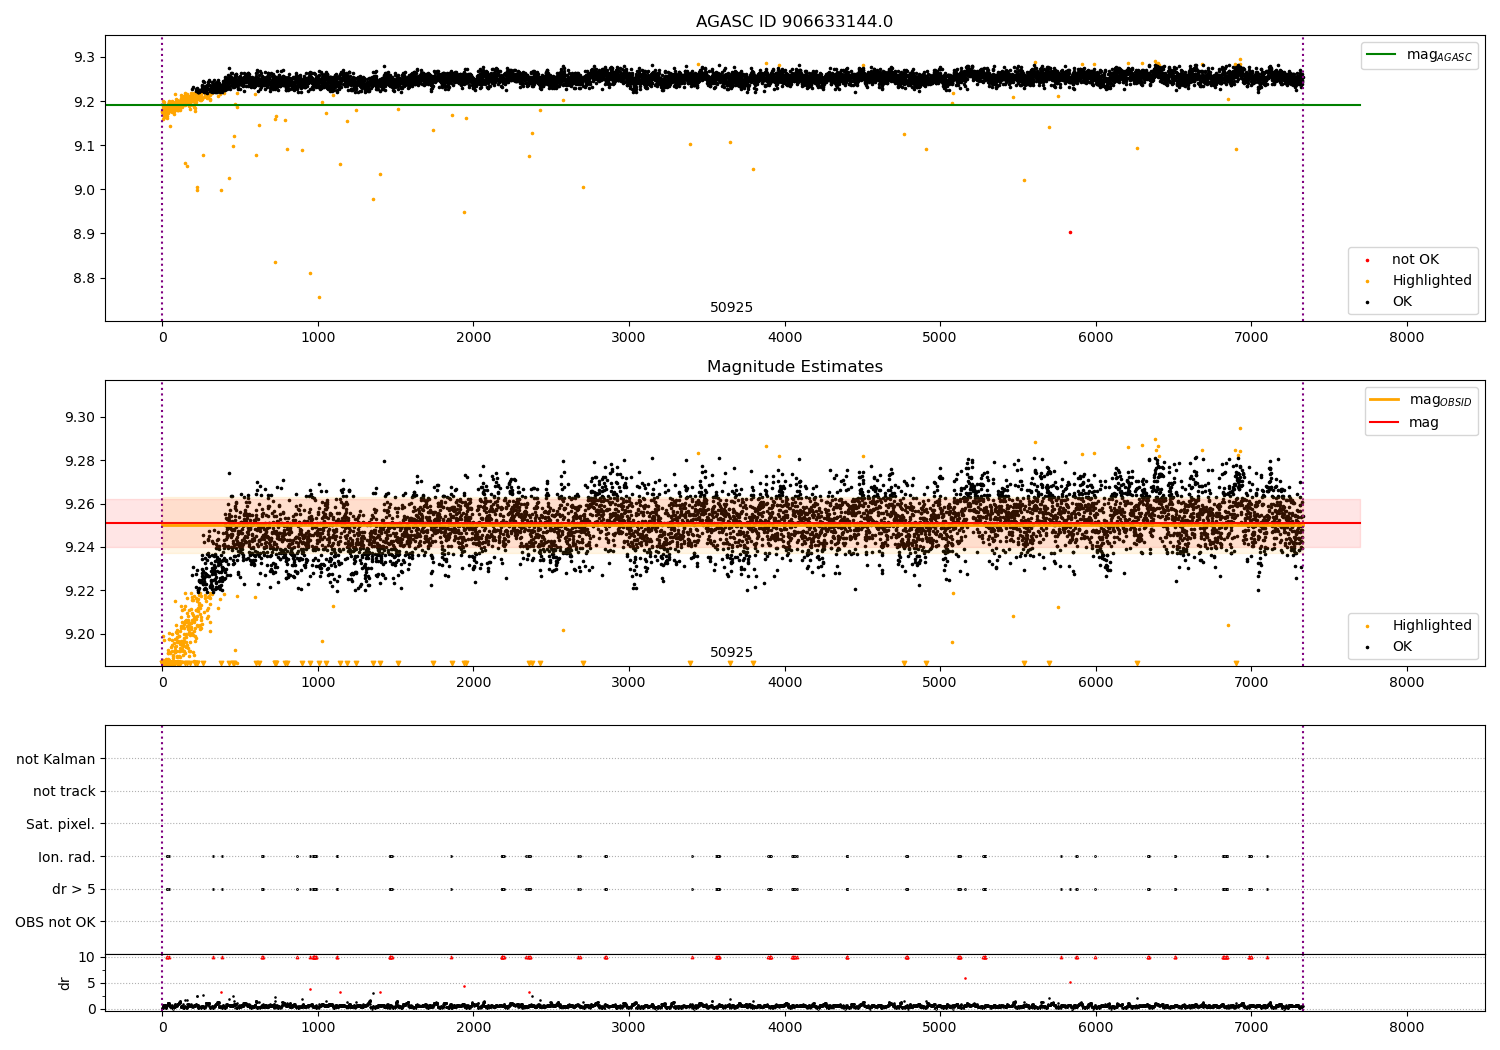
Task: Click "50925" label in Magnitude Estimates plot
Action: click(x=731, y=653)
